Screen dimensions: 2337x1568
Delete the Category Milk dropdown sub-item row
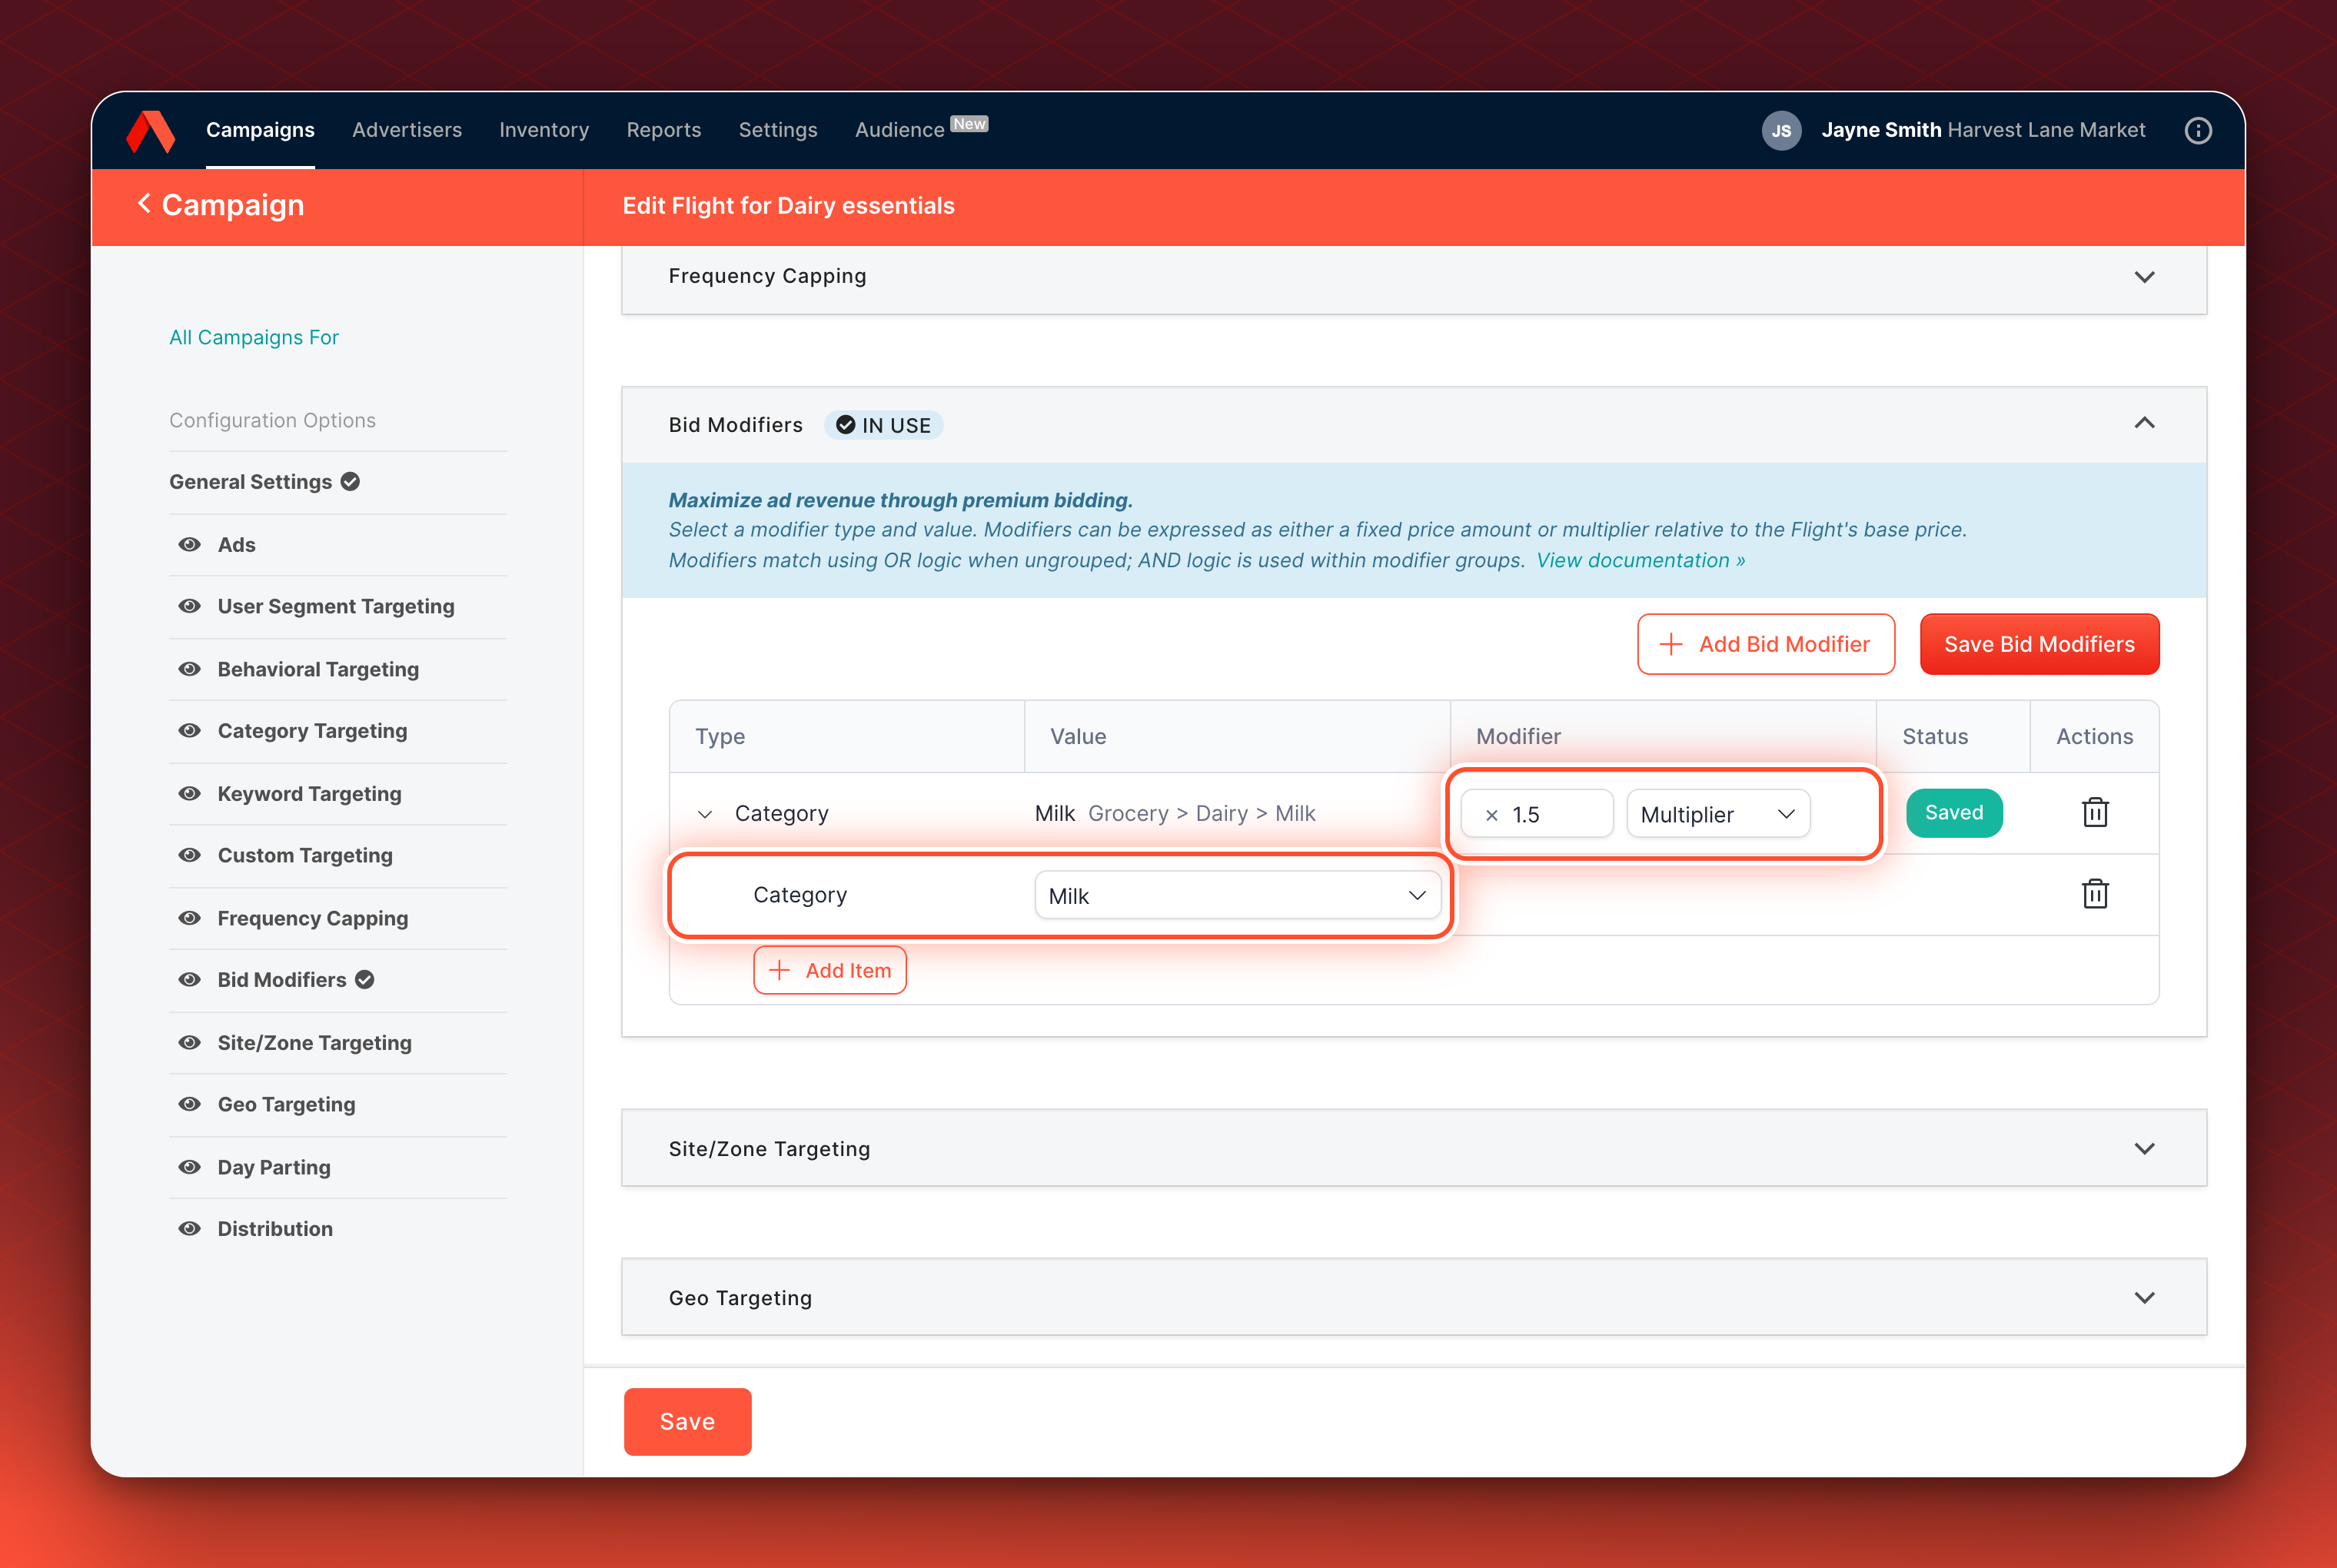click(2095, 893)
